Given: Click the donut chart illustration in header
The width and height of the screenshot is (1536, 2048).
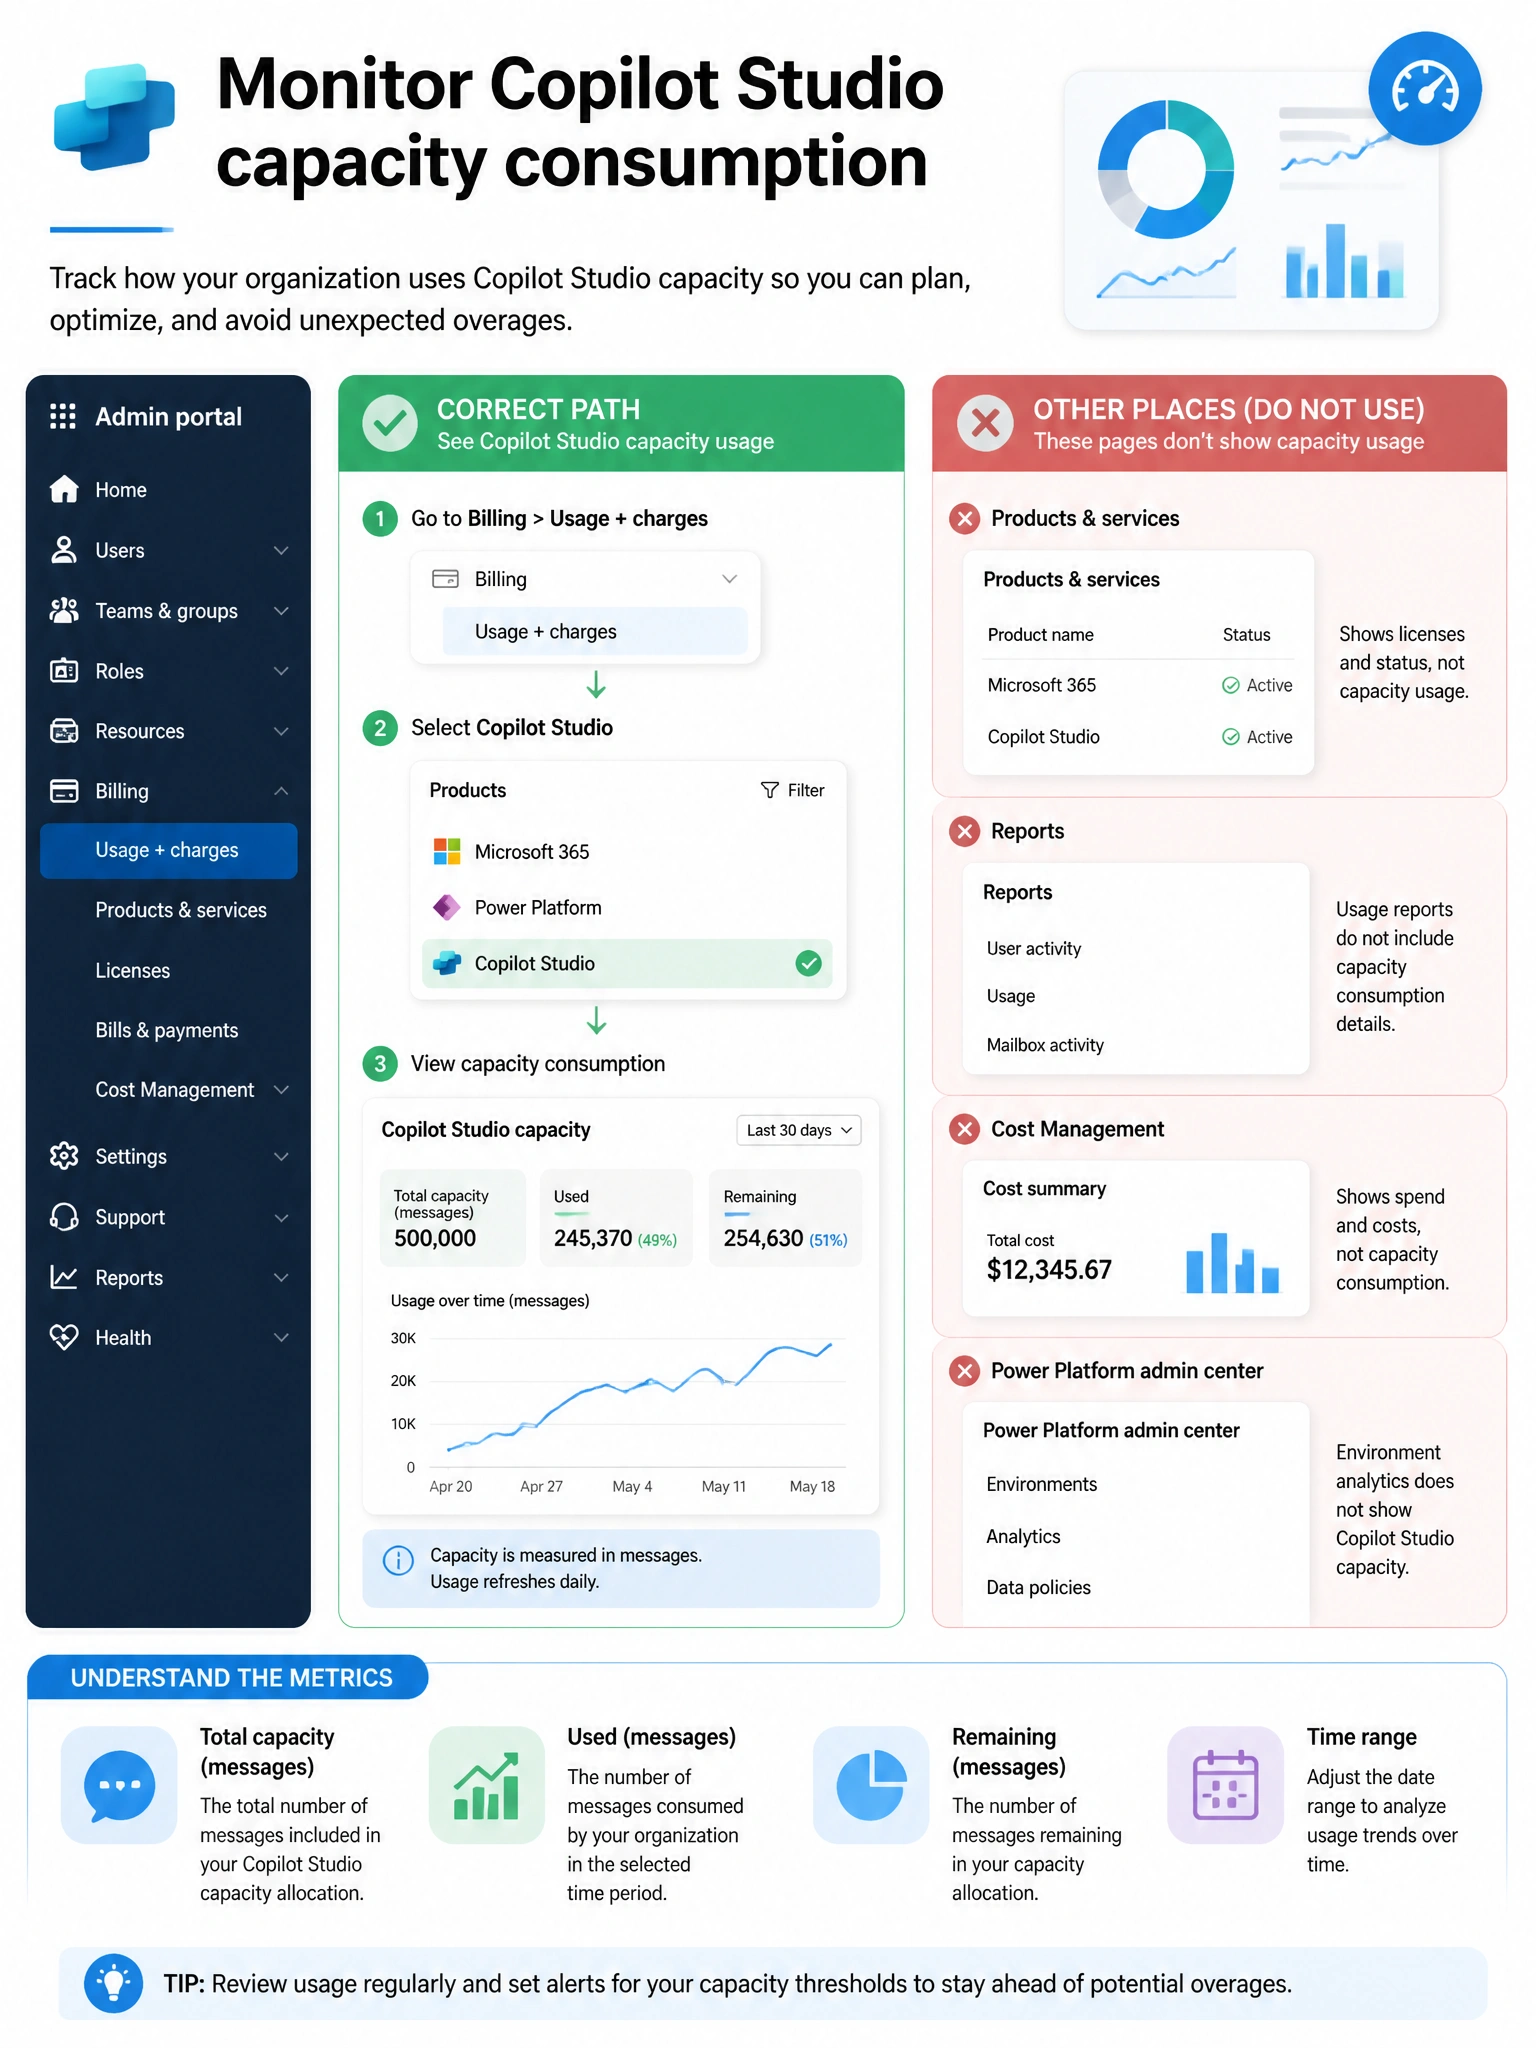Looking at the screenshot, I should (1165, 169).
